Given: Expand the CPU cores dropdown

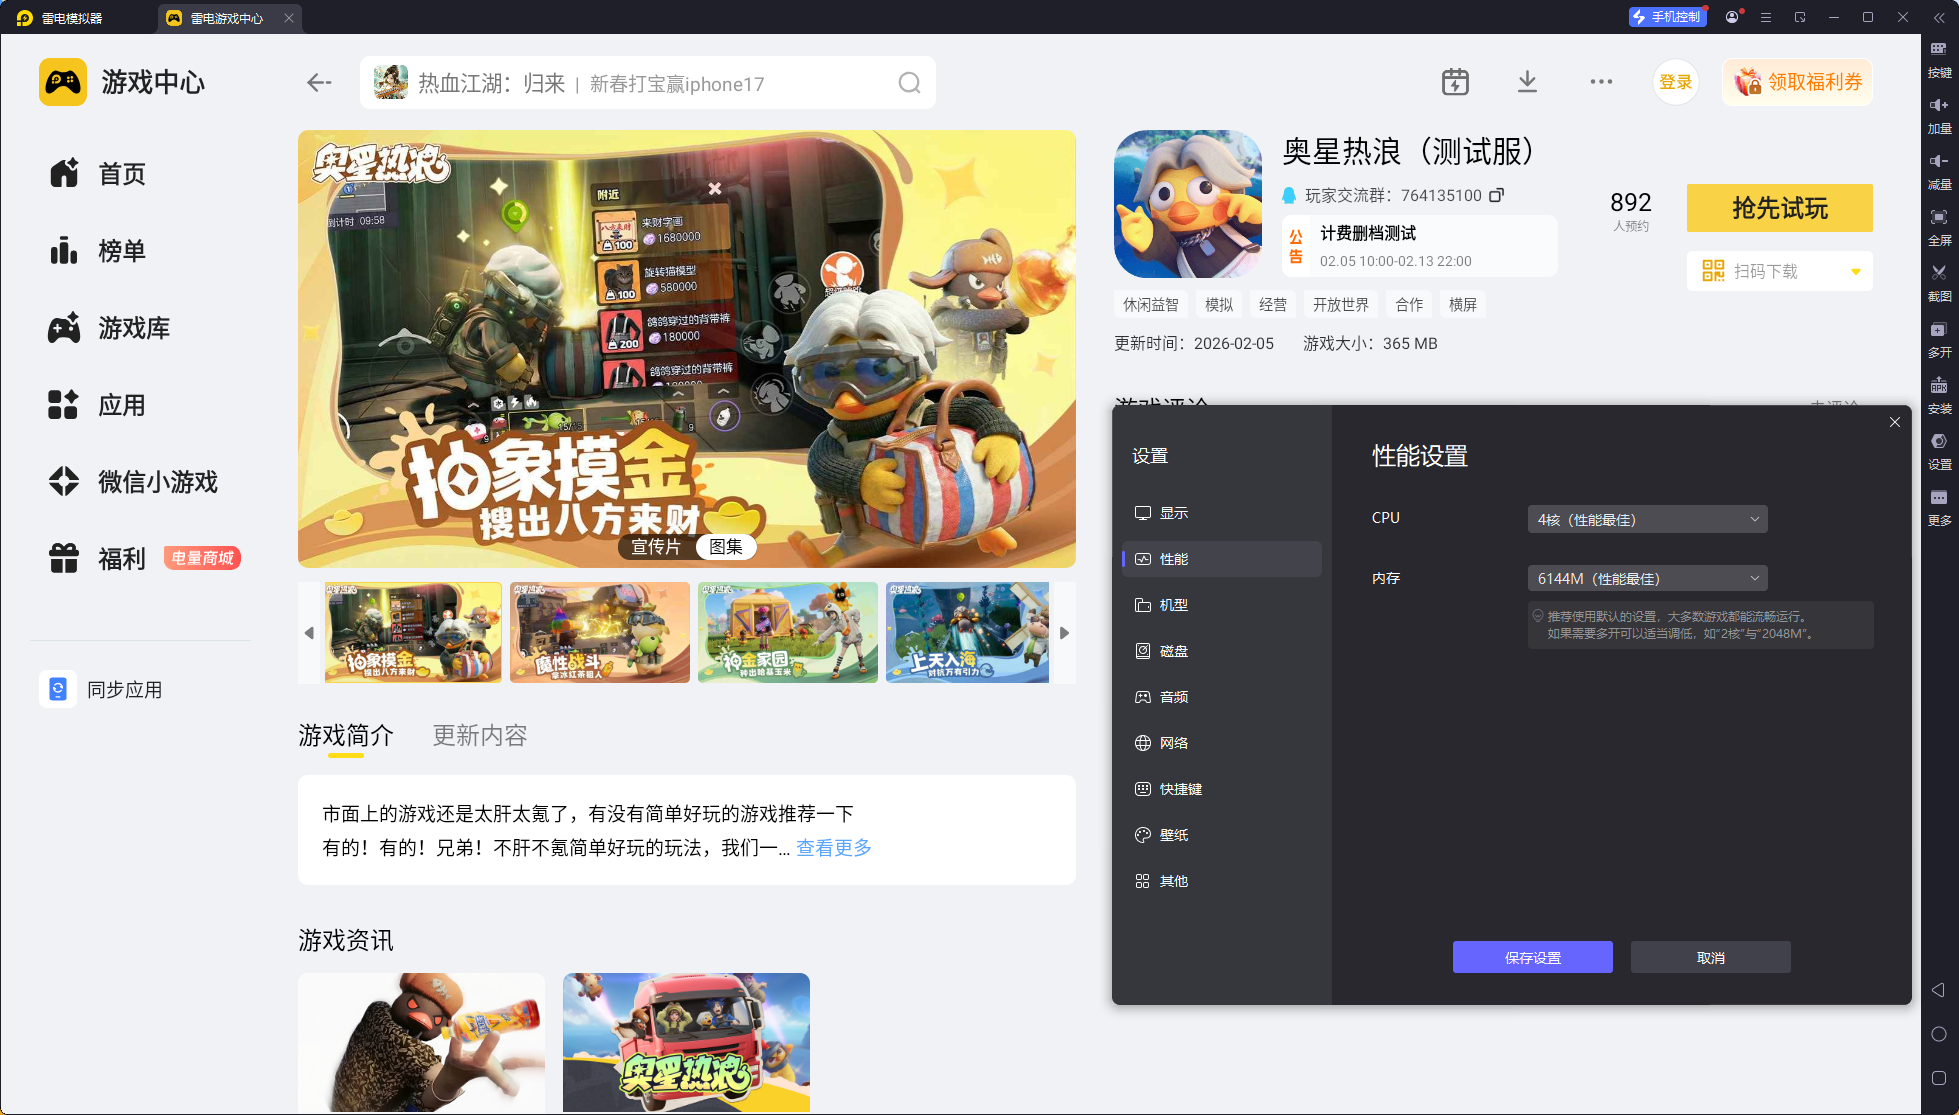Looking at the screenshot, I should coord(1647,519).
